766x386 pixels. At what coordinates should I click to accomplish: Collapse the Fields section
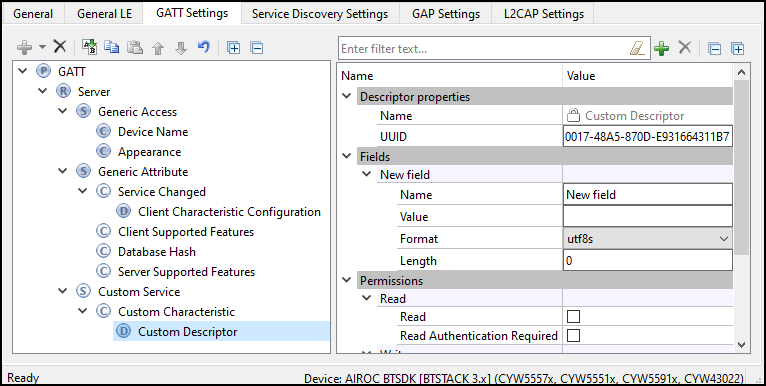point(347,156)
